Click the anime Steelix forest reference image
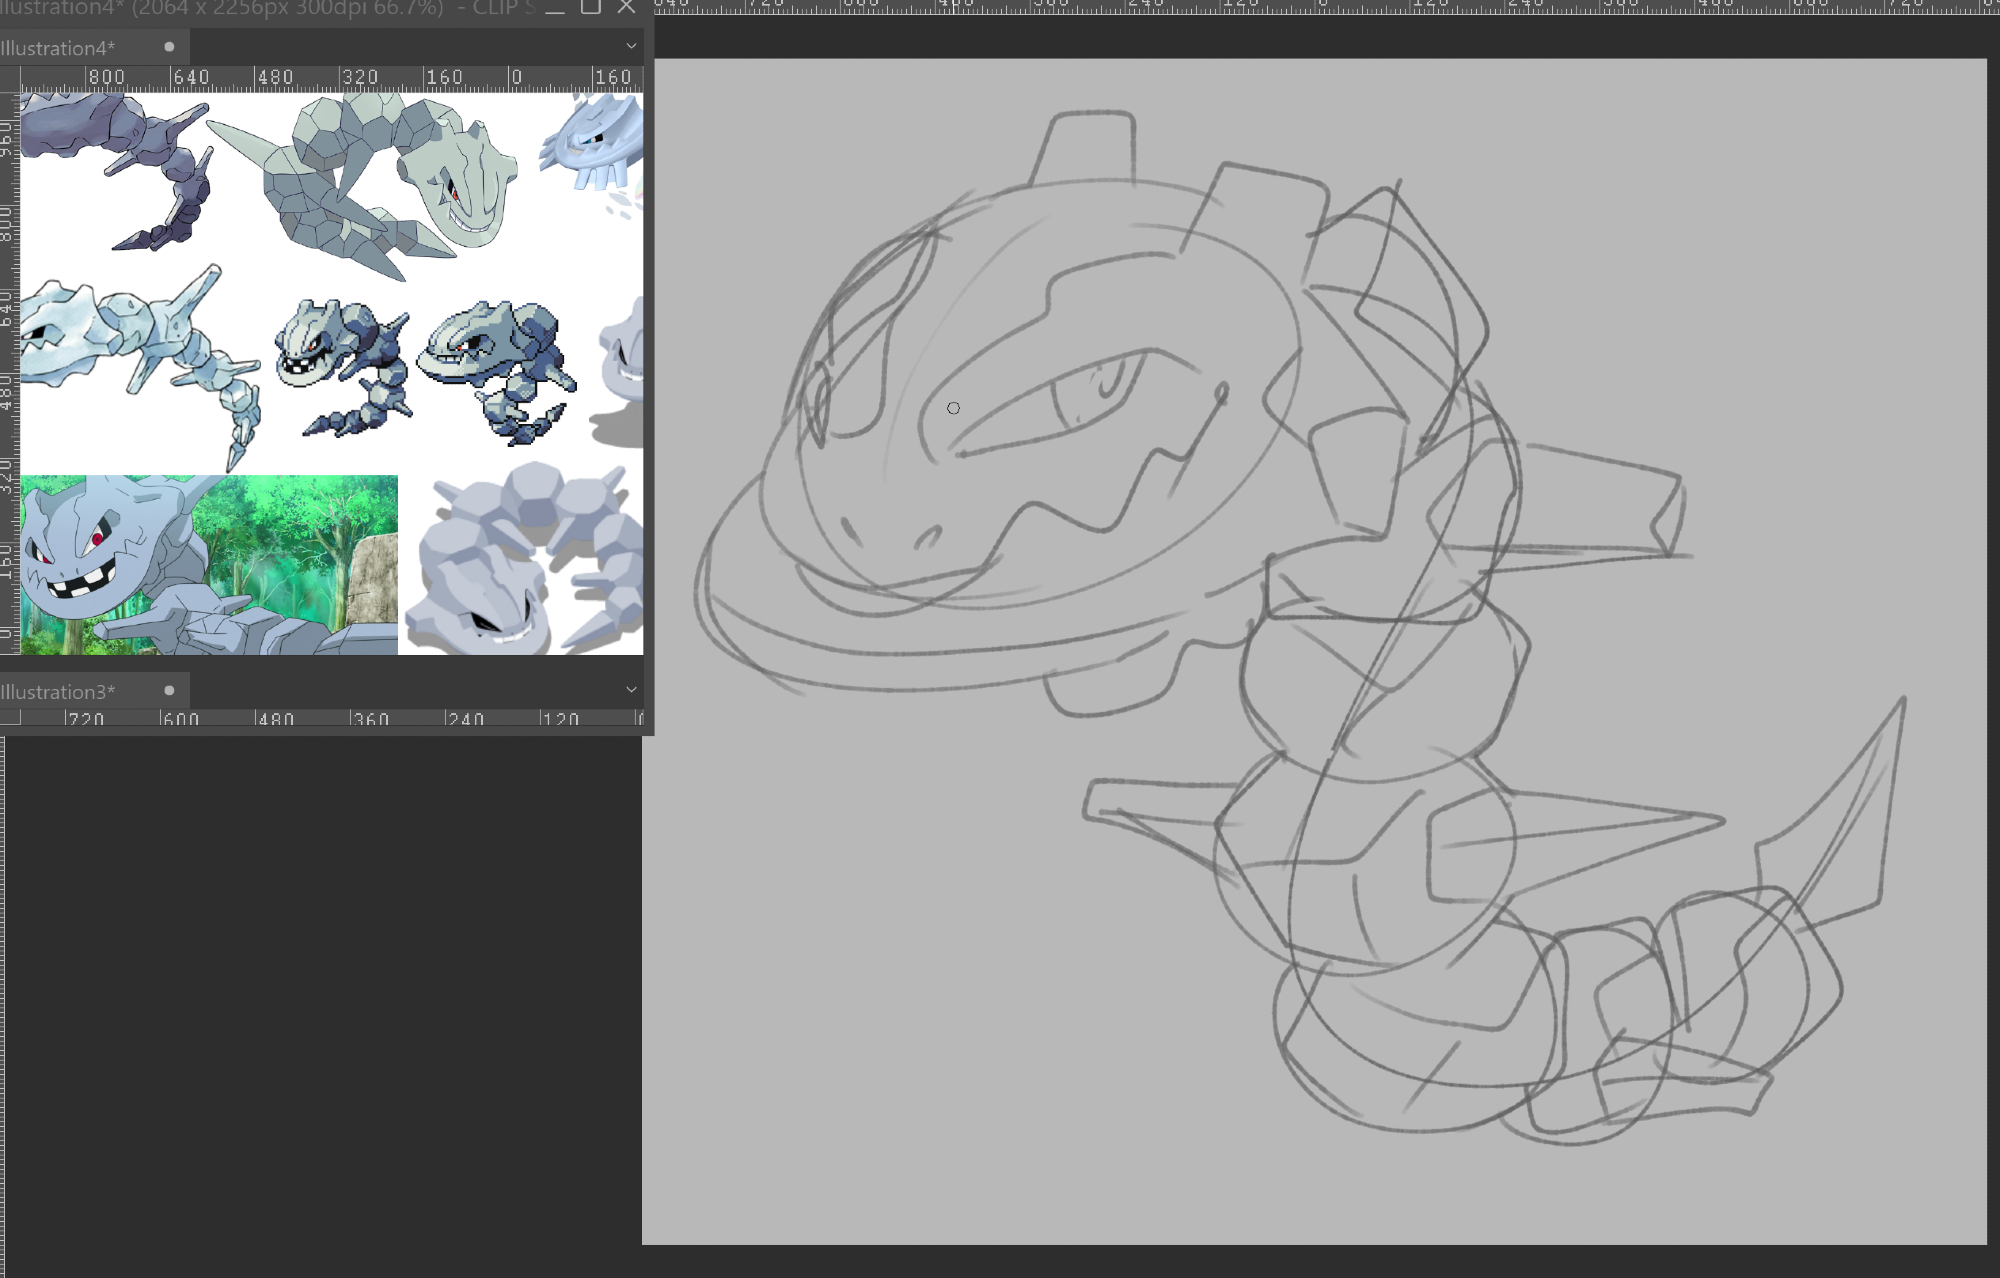The width and height of the screenshot is (2000, 1278). [209, 565]
